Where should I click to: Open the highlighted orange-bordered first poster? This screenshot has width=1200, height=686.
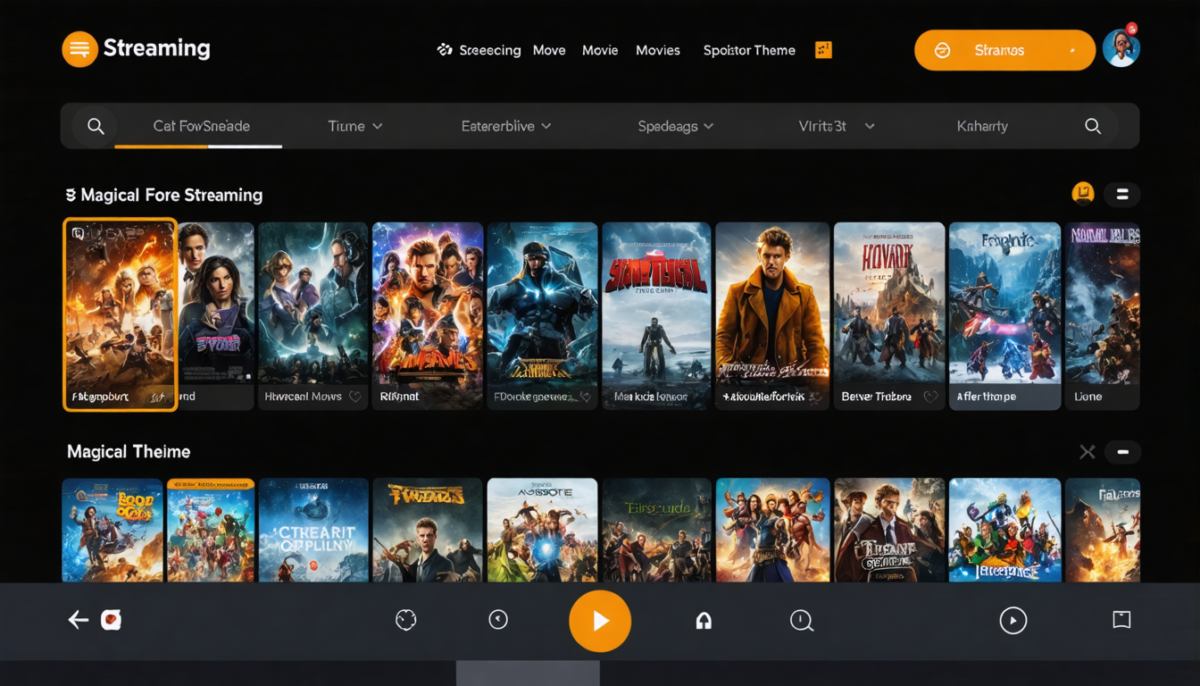[120, 314]
